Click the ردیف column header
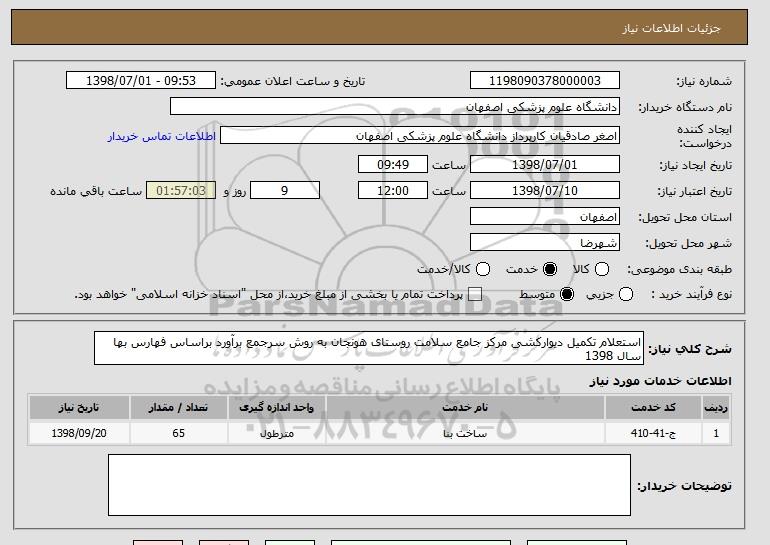Image resolution: width=770 pixels, height=545 pixels. pyautogui.click(x=716, y=408)
